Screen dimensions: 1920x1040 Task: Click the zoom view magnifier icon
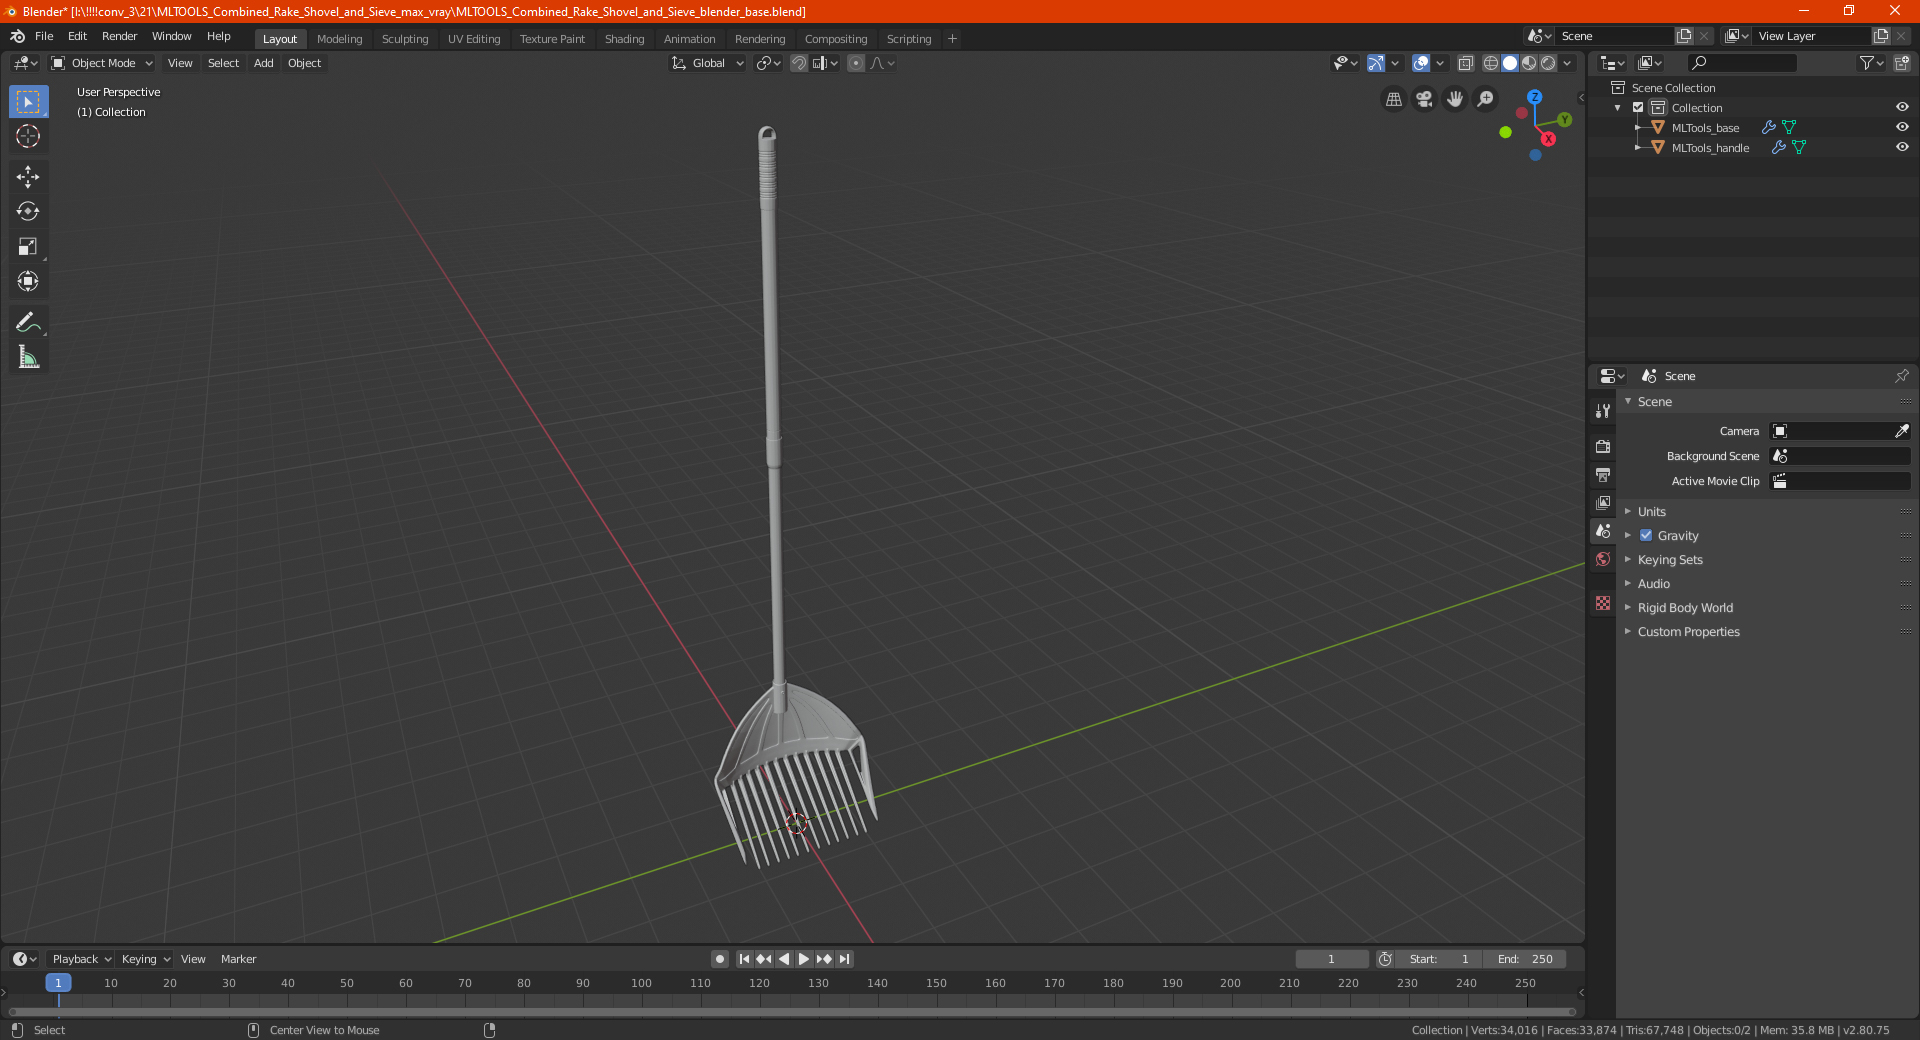(1486, 99)
